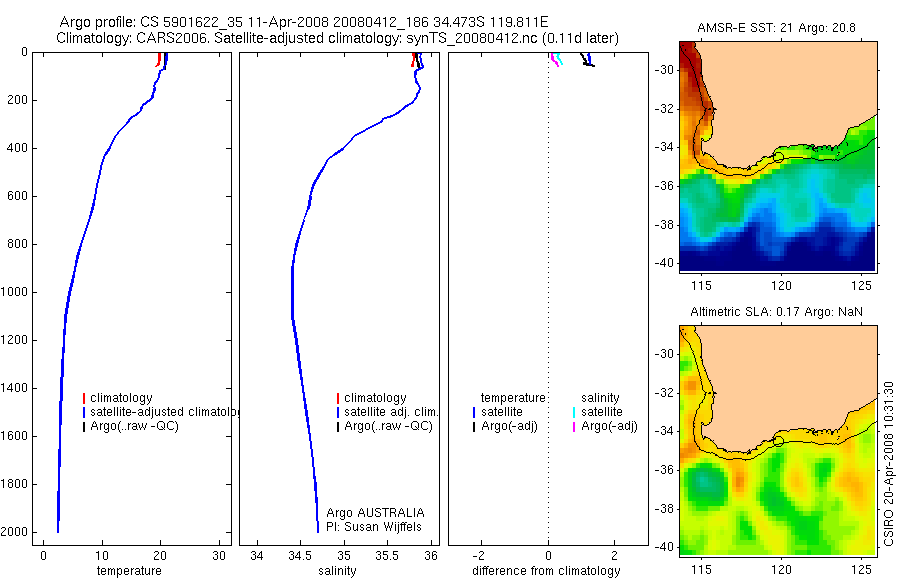Click the '1000' depth axis tick label
Viewport: 900px width, 580px height.
tap(14, 292)
